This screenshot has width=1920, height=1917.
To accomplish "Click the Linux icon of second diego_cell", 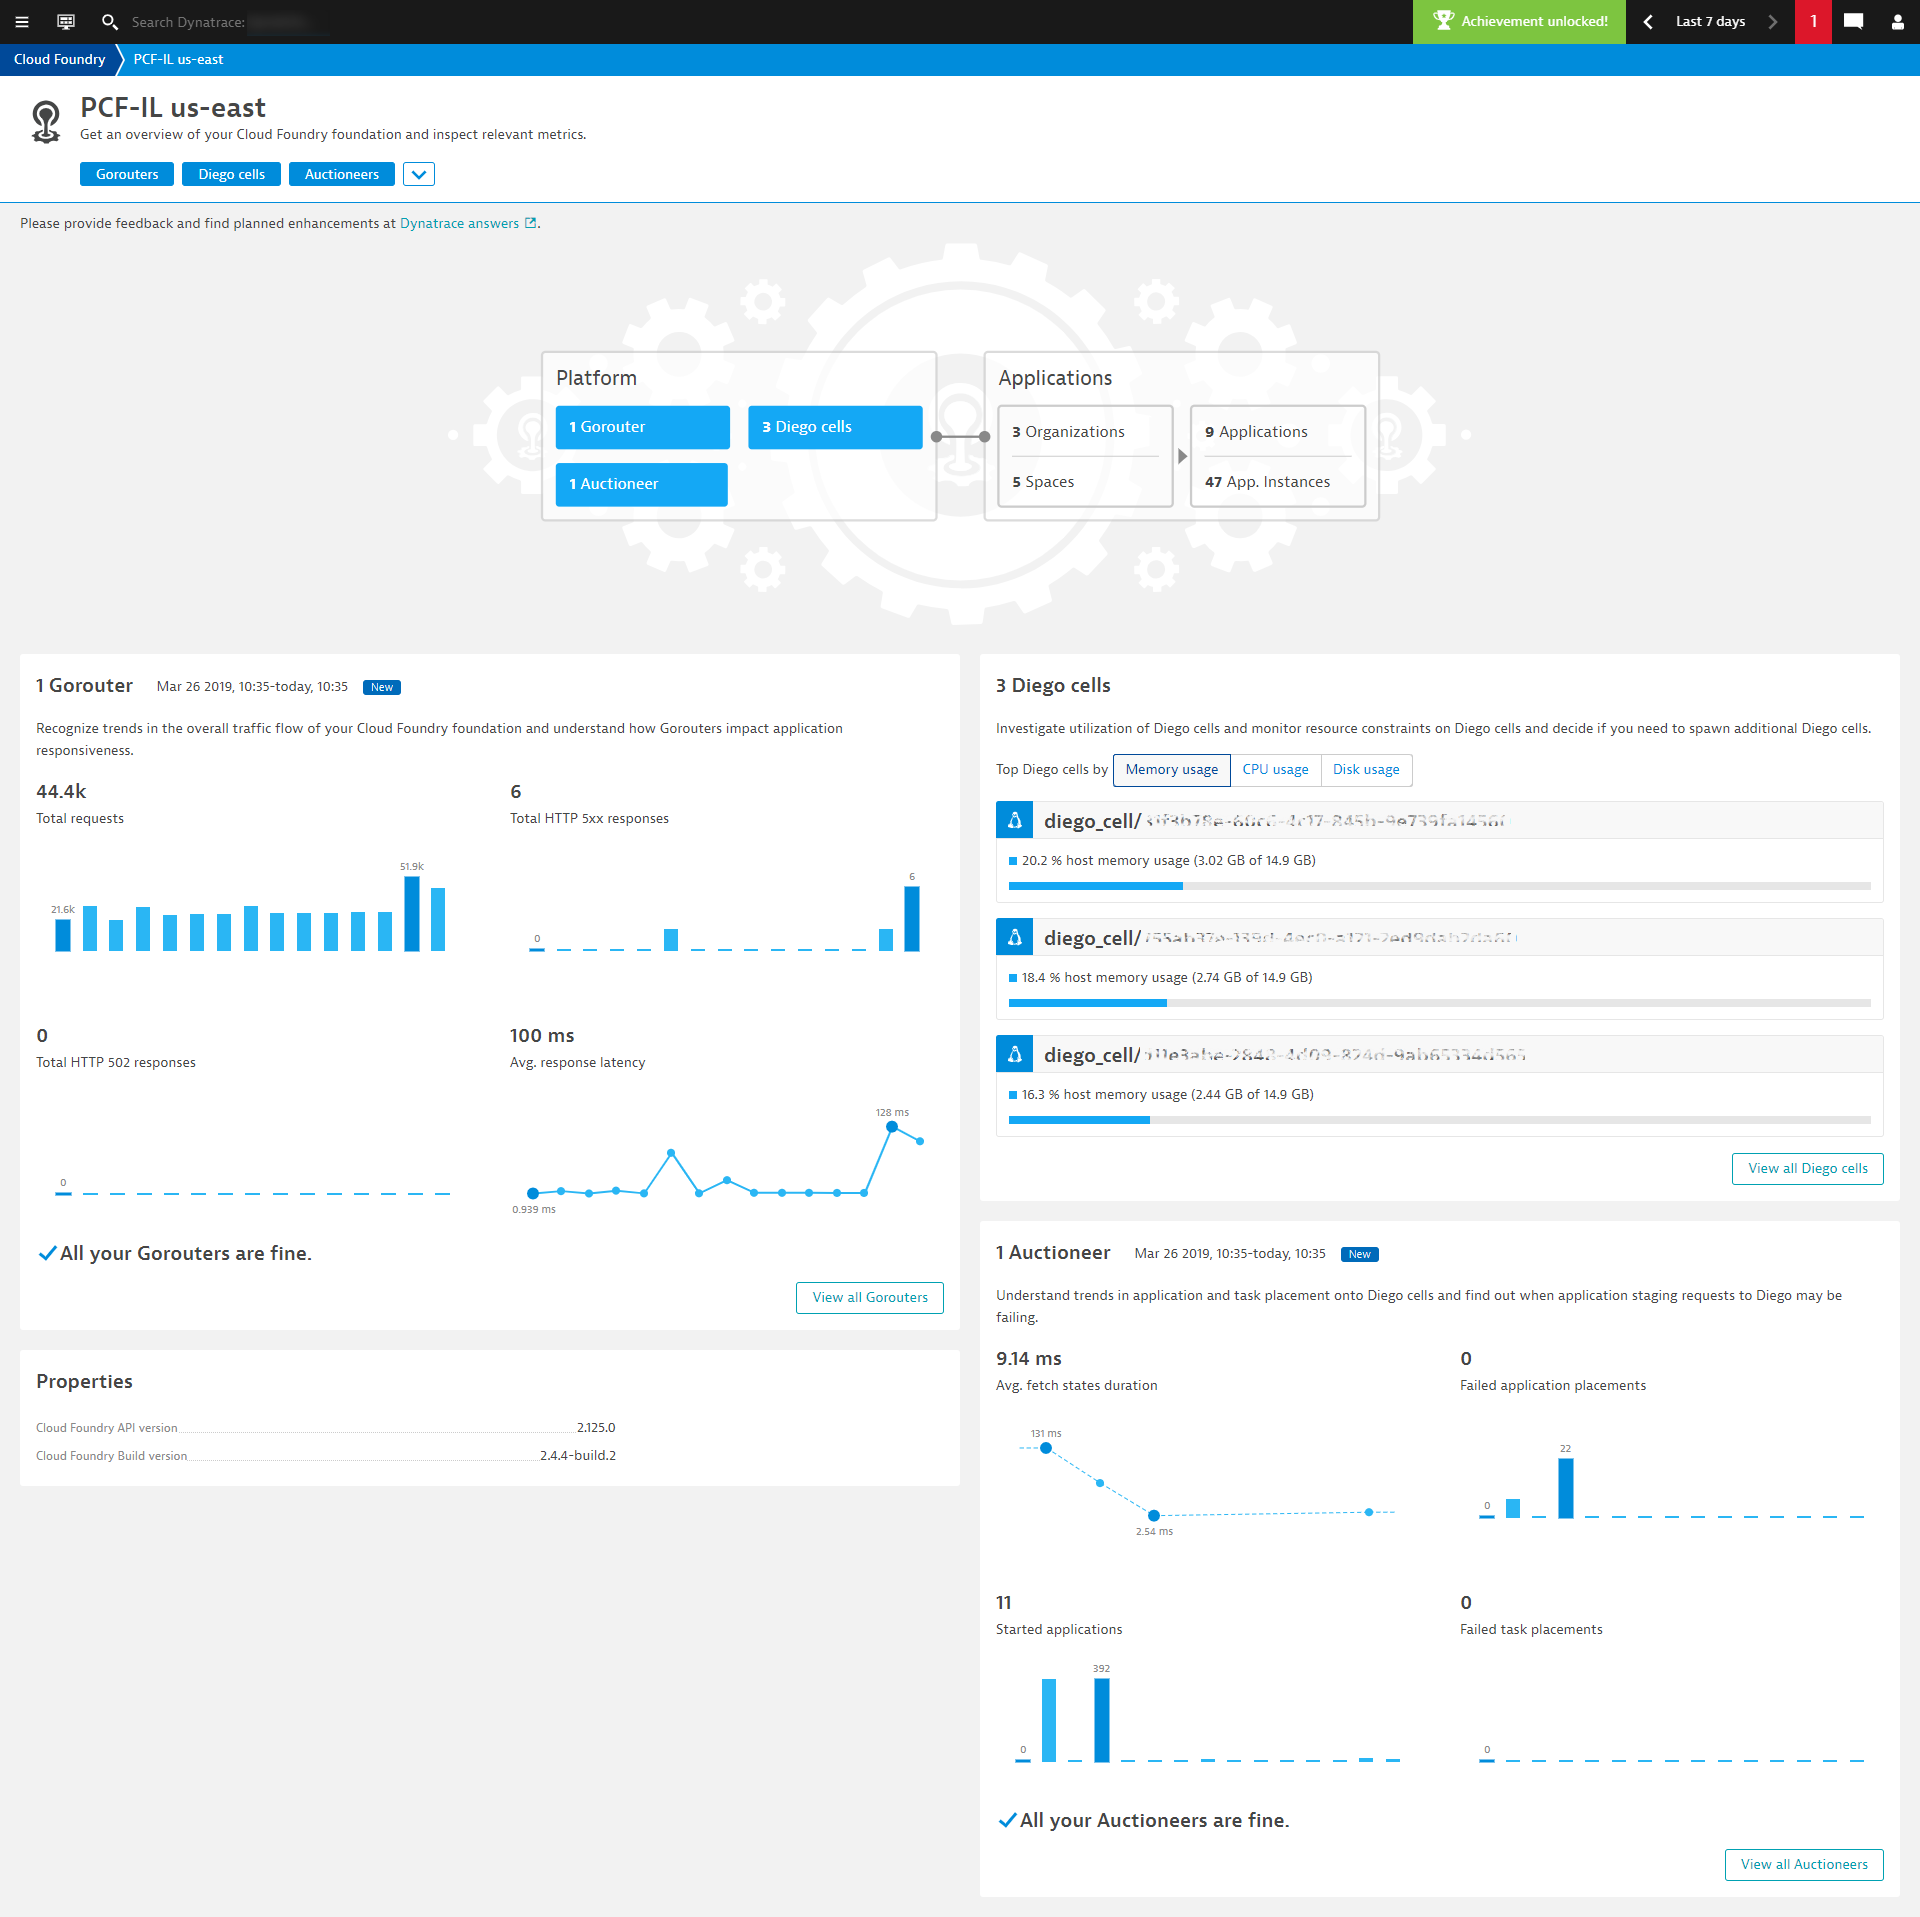I will pyautogui.click(x=1014, y=937).
